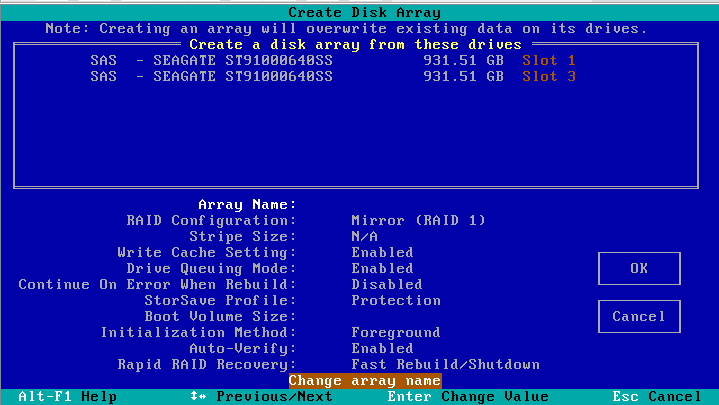The width and height of the screenshot is (719, 405).
Task: Click the OK button
Action: (x=639, y=268)
